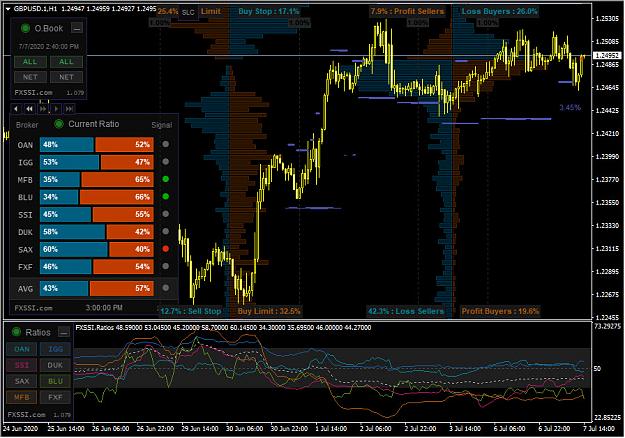Toggle the DUK line in Ratios panel

[55, 365]
